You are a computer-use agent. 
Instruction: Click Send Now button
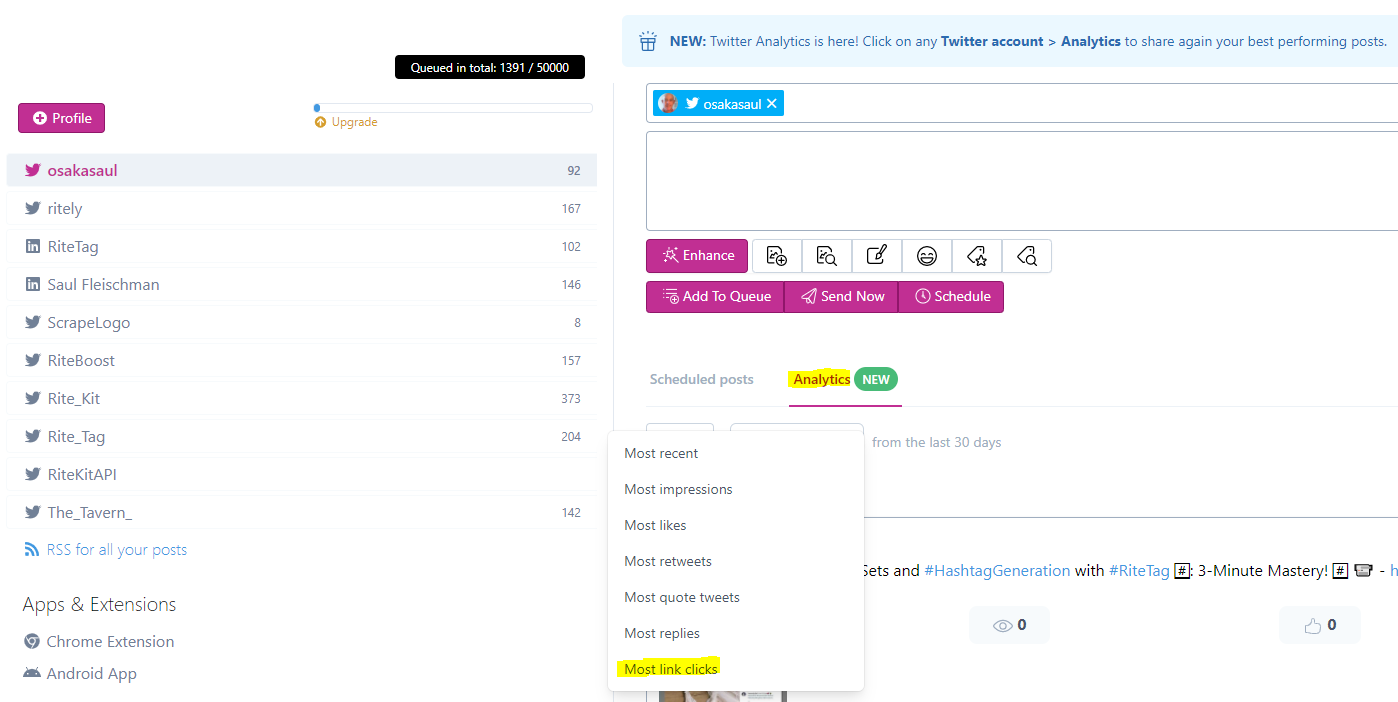tap(841, 297)
